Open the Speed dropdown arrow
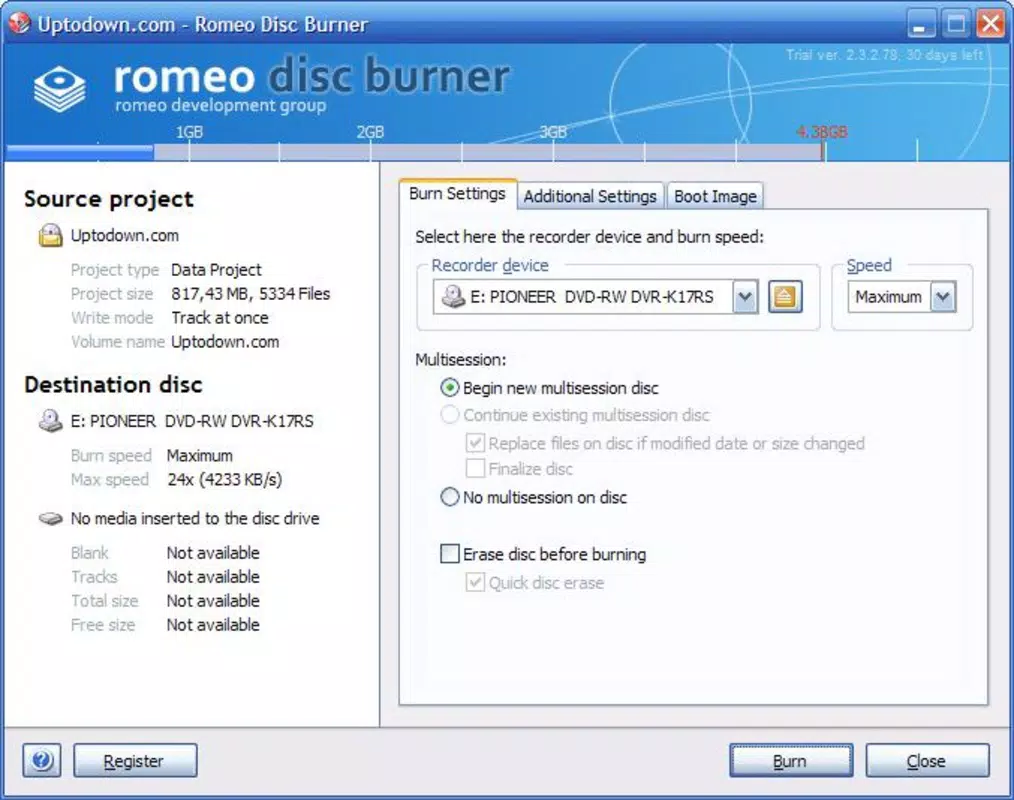The image size is (1014, 800). click(944, 297)
